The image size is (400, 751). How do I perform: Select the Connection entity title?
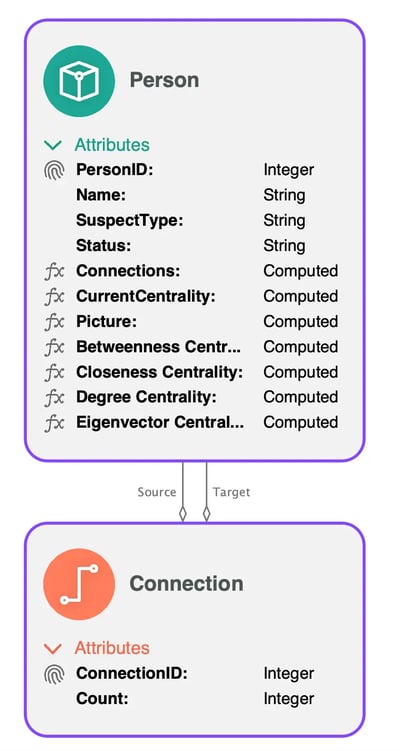tap(186, 583)
